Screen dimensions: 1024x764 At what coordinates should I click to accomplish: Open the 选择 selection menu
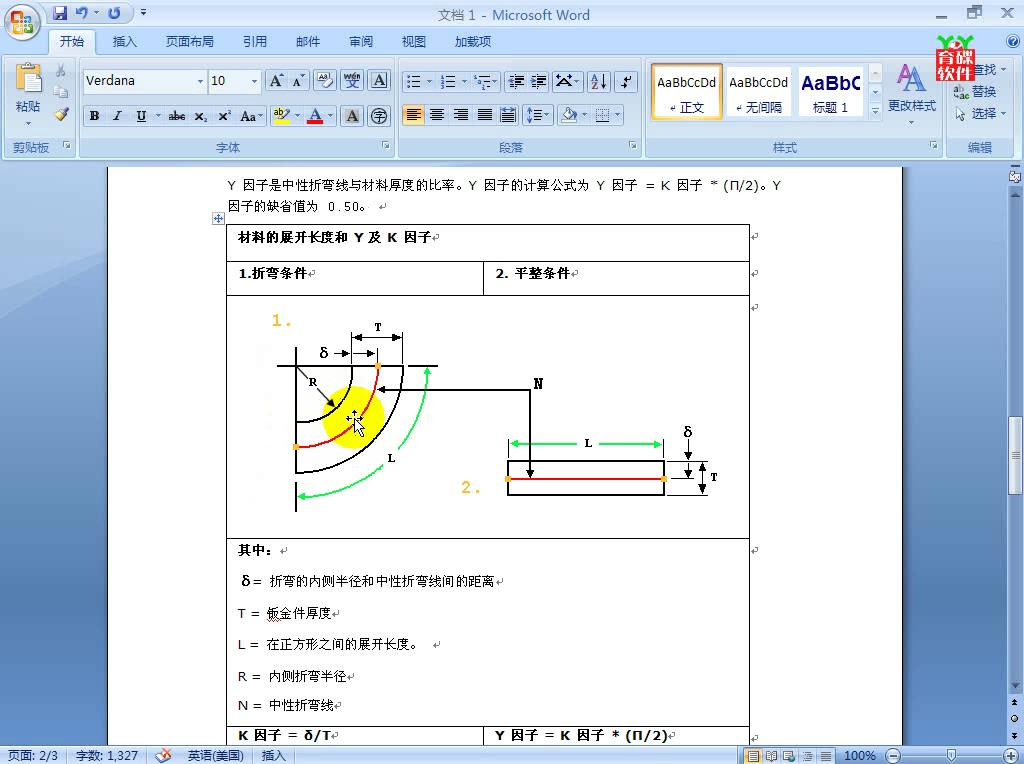click(x=981, y=114)
